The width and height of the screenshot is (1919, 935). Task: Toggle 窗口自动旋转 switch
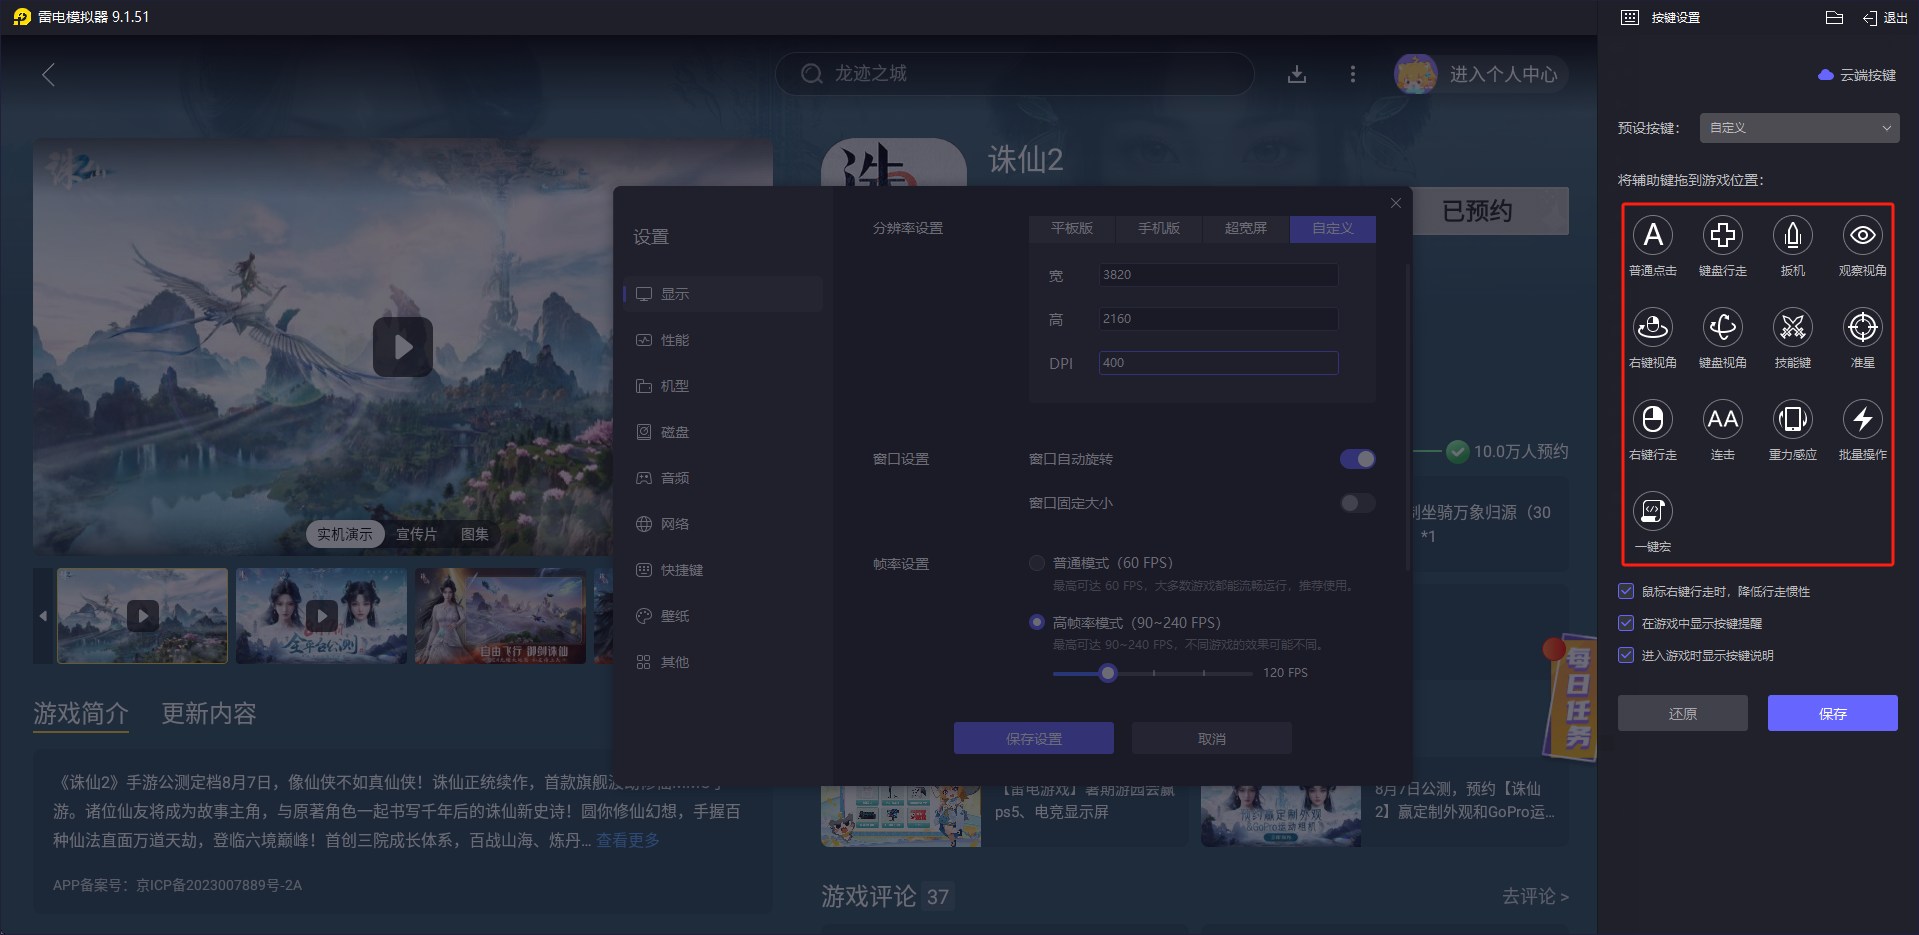point(1357,459)
